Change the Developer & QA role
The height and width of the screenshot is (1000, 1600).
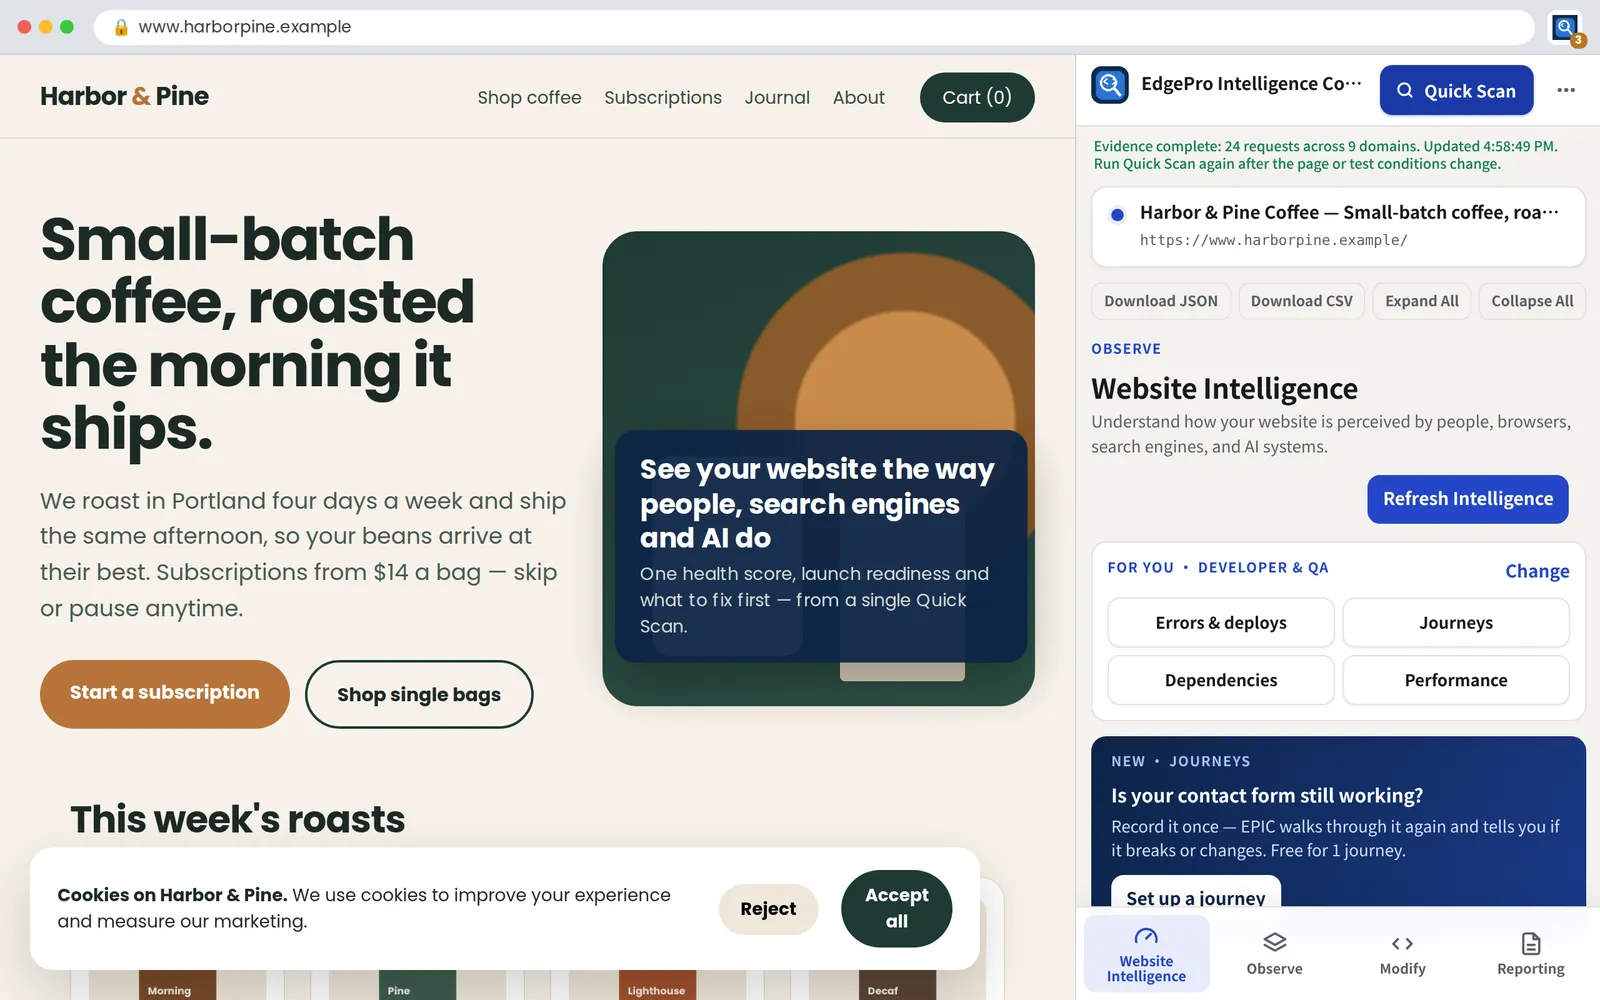pos(1537,571)
